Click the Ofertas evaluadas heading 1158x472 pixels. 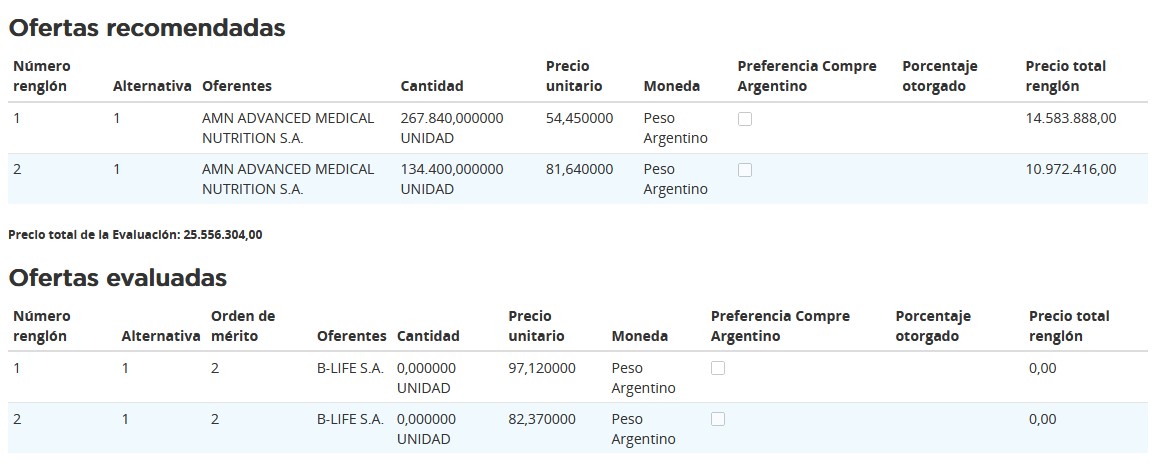118,277
